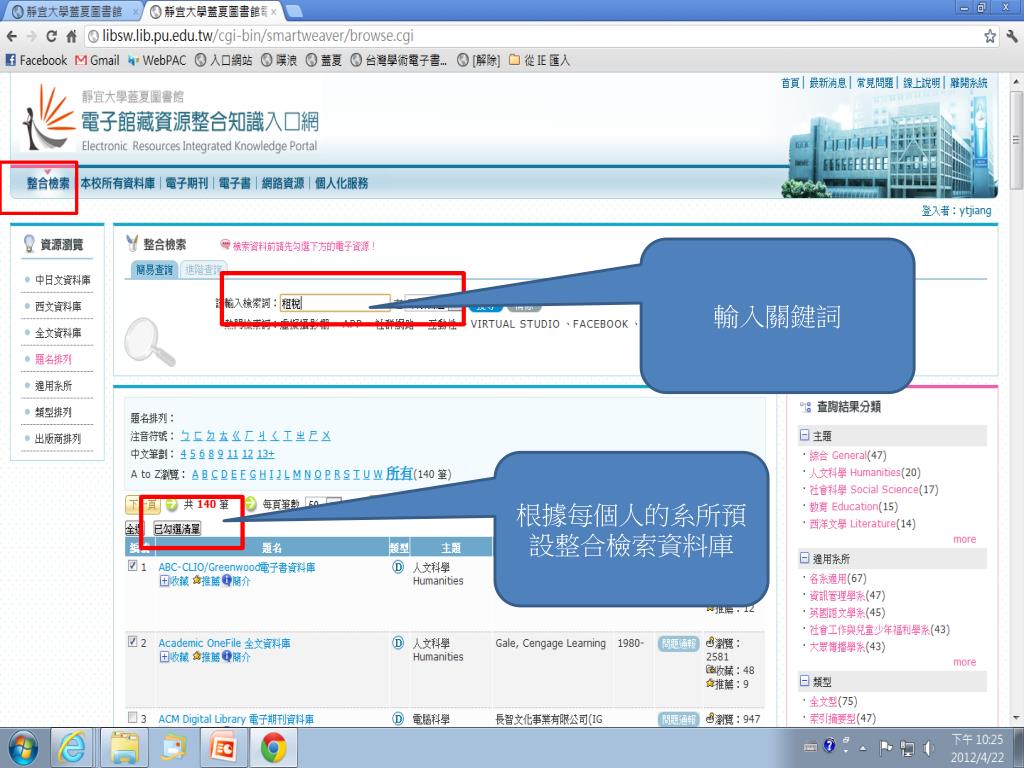This screenshot has width=1024, height=768.
Task: Click 離開系統 to log out
Action: pyautogui.click(x=969, y=83)
